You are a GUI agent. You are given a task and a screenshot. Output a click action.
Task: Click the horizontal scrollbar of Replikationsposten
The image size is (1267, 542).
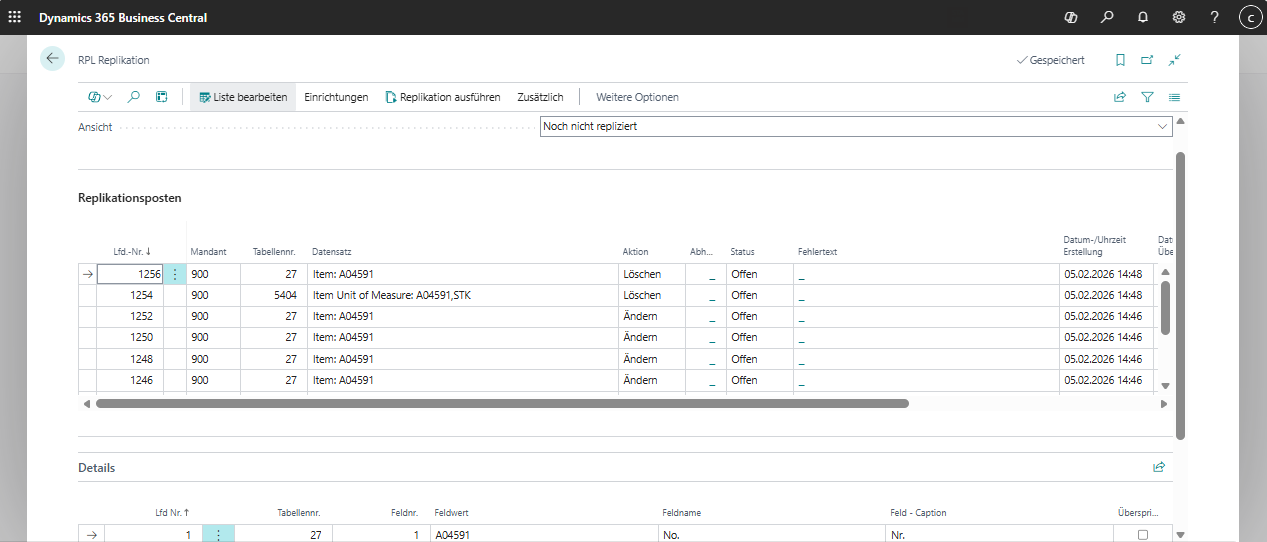(502, 404)
